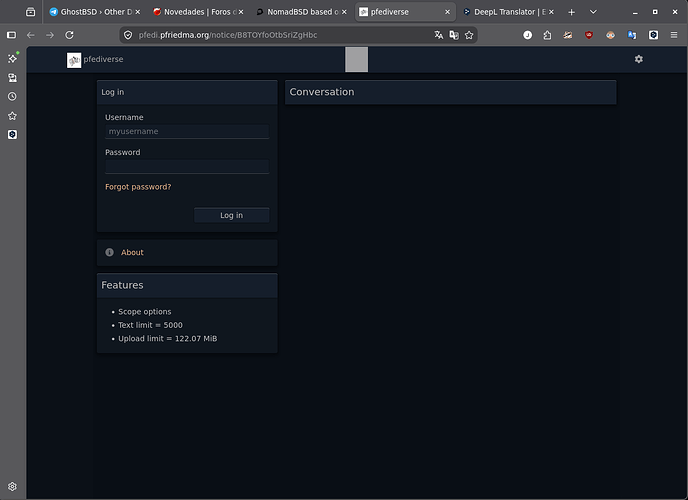
Task: Open a new tab with plus button
Action: click(571, 12)
